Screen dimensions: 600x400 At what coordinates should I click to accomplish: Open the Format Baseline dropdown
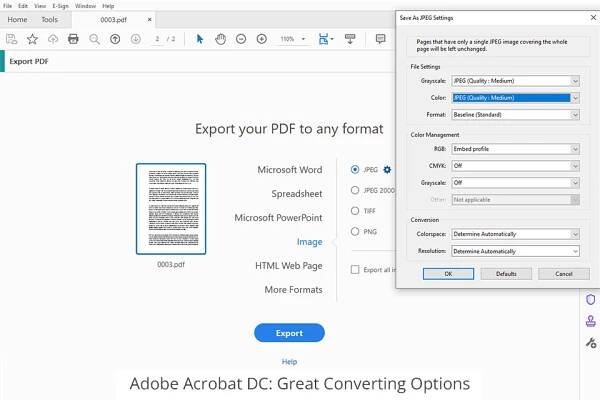(515, 114)
